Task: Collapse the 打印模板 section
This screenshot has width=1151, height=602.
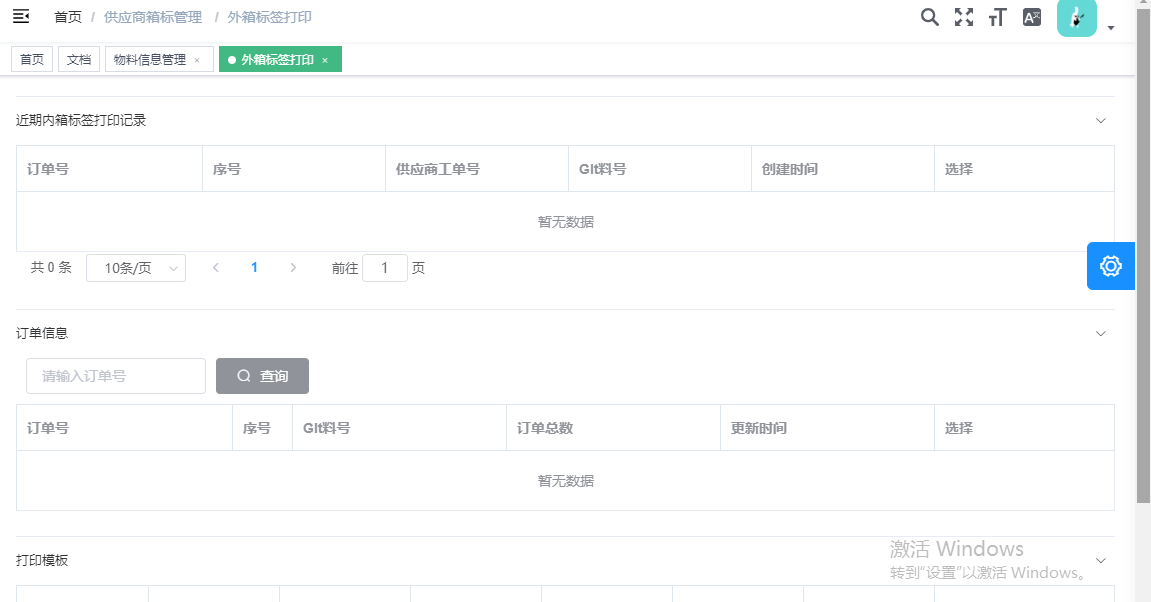Action: 1101,561
